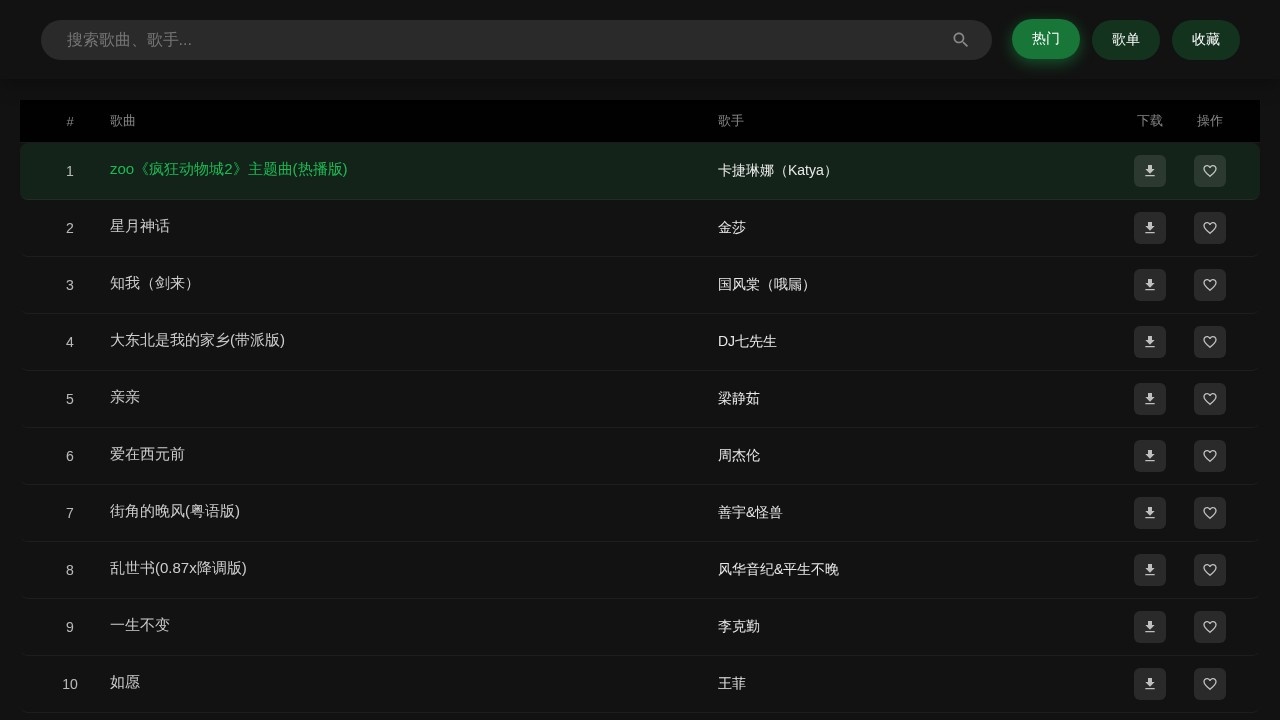
Task: Toggle the heart icon for 周杰伦's 爱在西元前
Action: [x=1210, y=456]
